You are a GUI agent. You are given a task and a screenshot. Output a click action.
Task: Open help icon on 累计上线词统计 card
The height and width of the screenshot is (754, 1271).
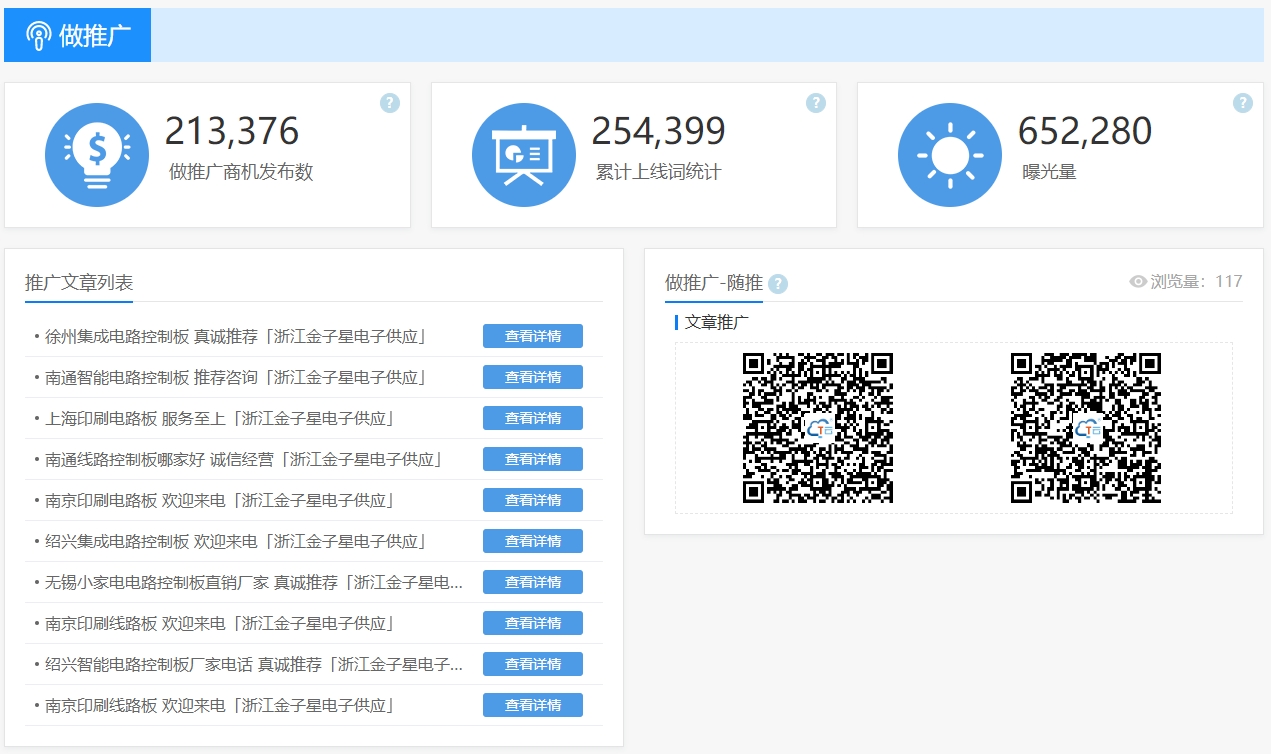[x=816, y=103]
